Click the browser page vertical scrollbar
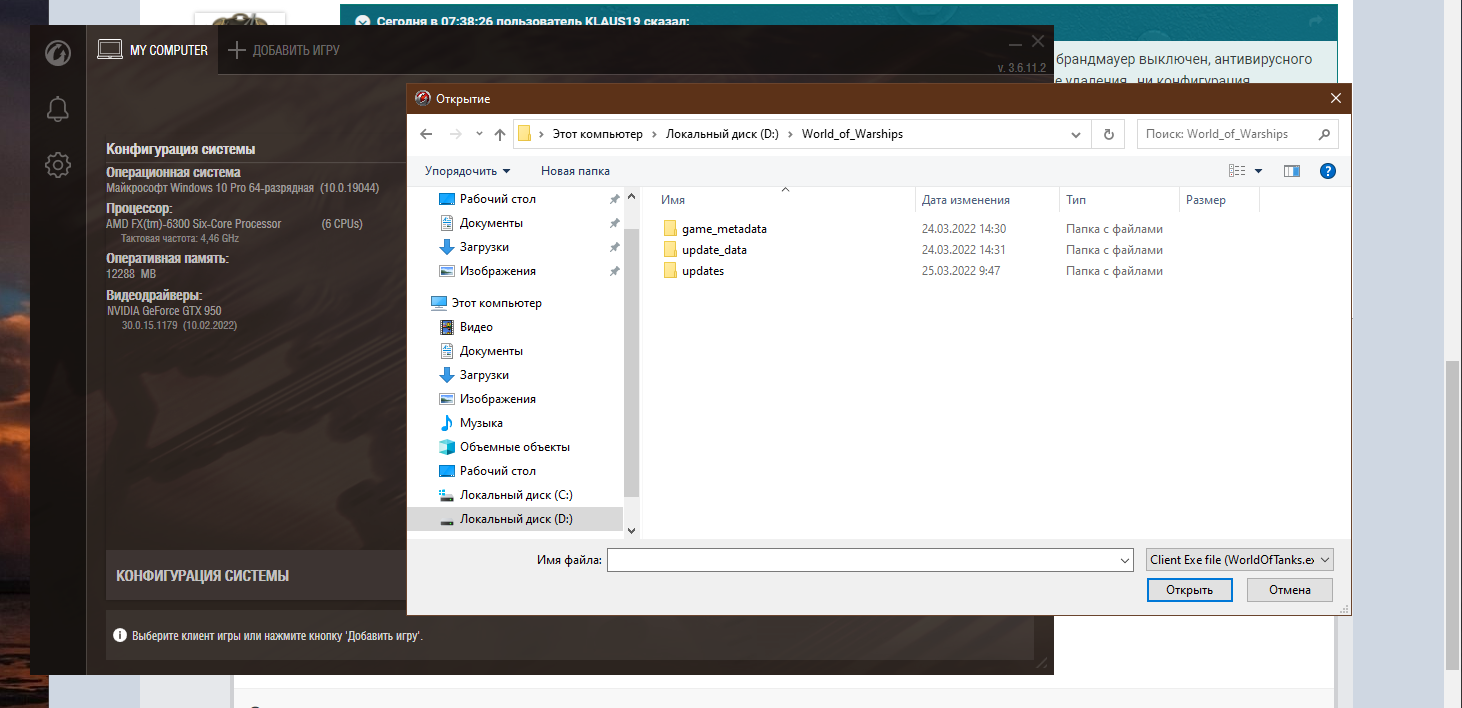1462x708 pixels. click(1452, 515)
